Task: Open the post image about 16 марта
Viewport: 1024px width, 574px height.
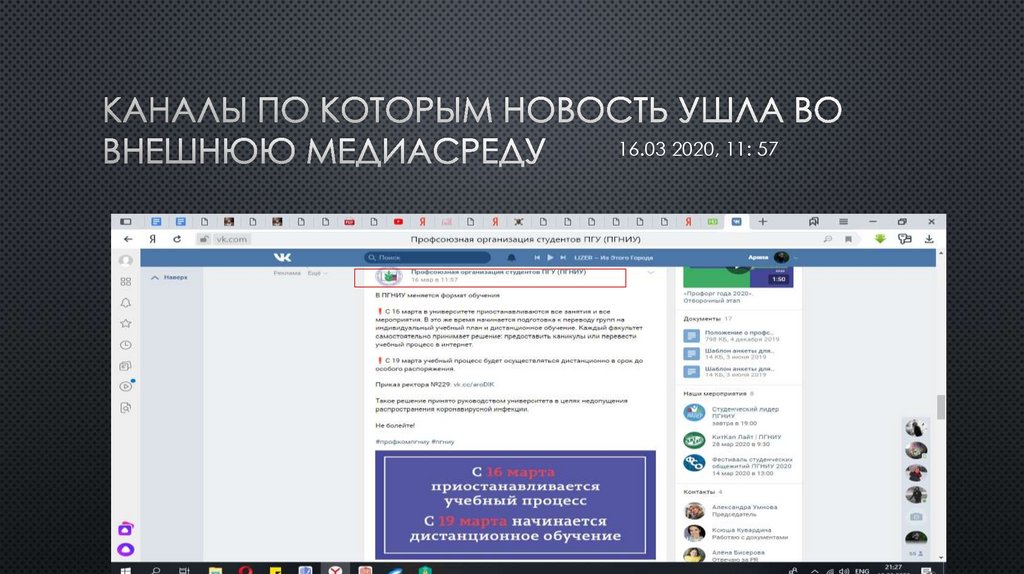Action: coord(515,504)
